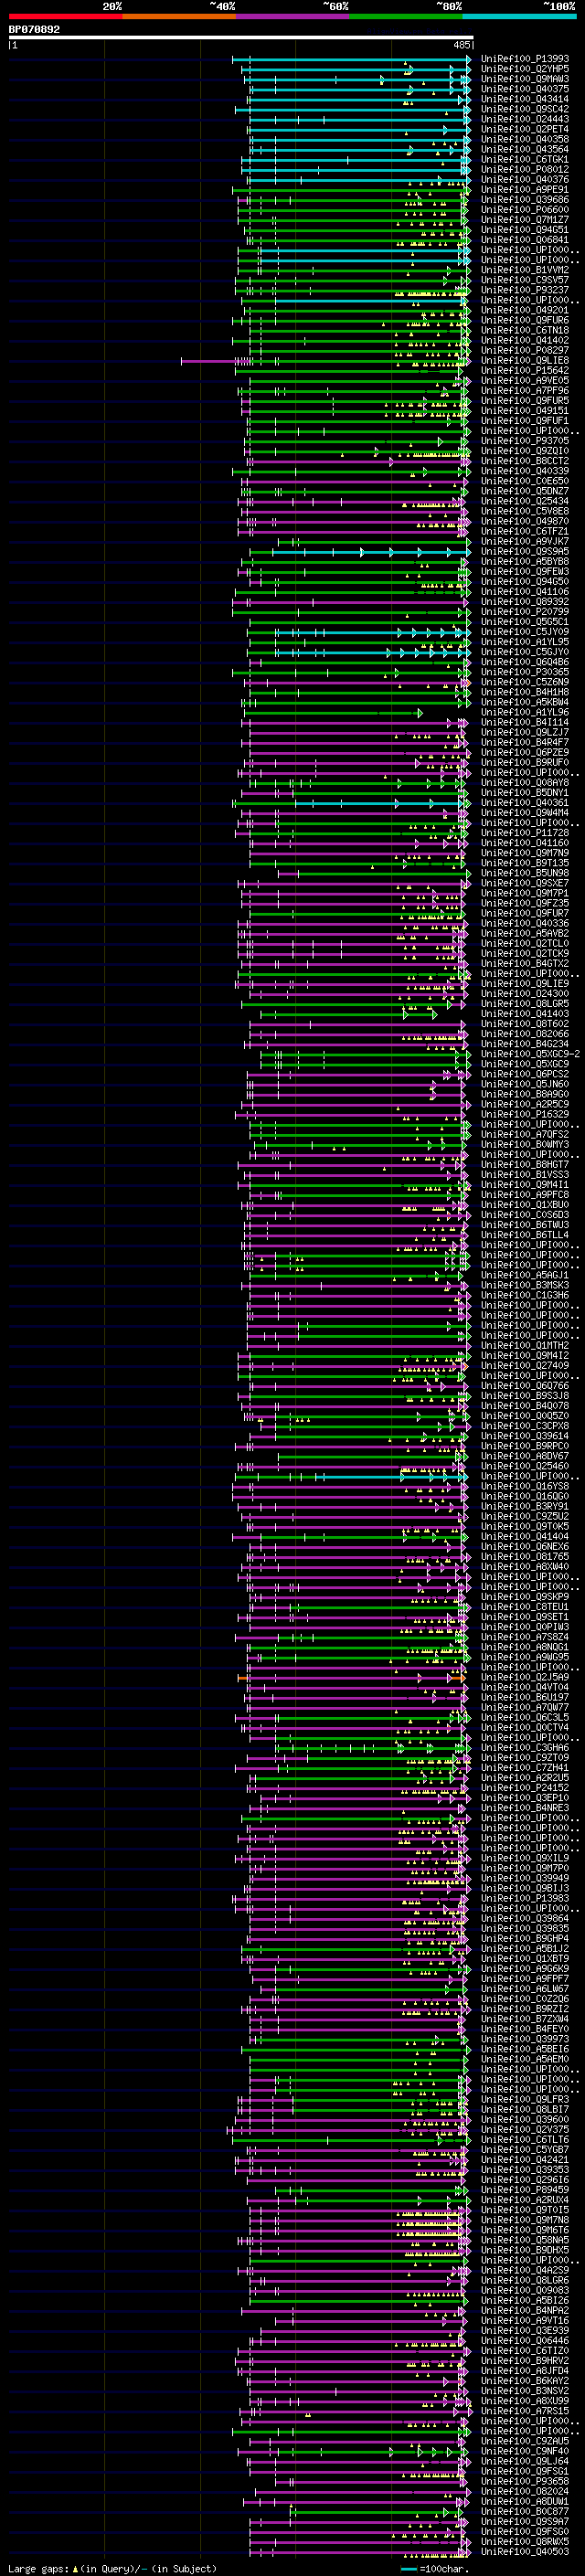Click the UniRef100_Q7M1Z7 label
The width and height of the screenshot is (585, 2576).
click(x=525, y=220)
